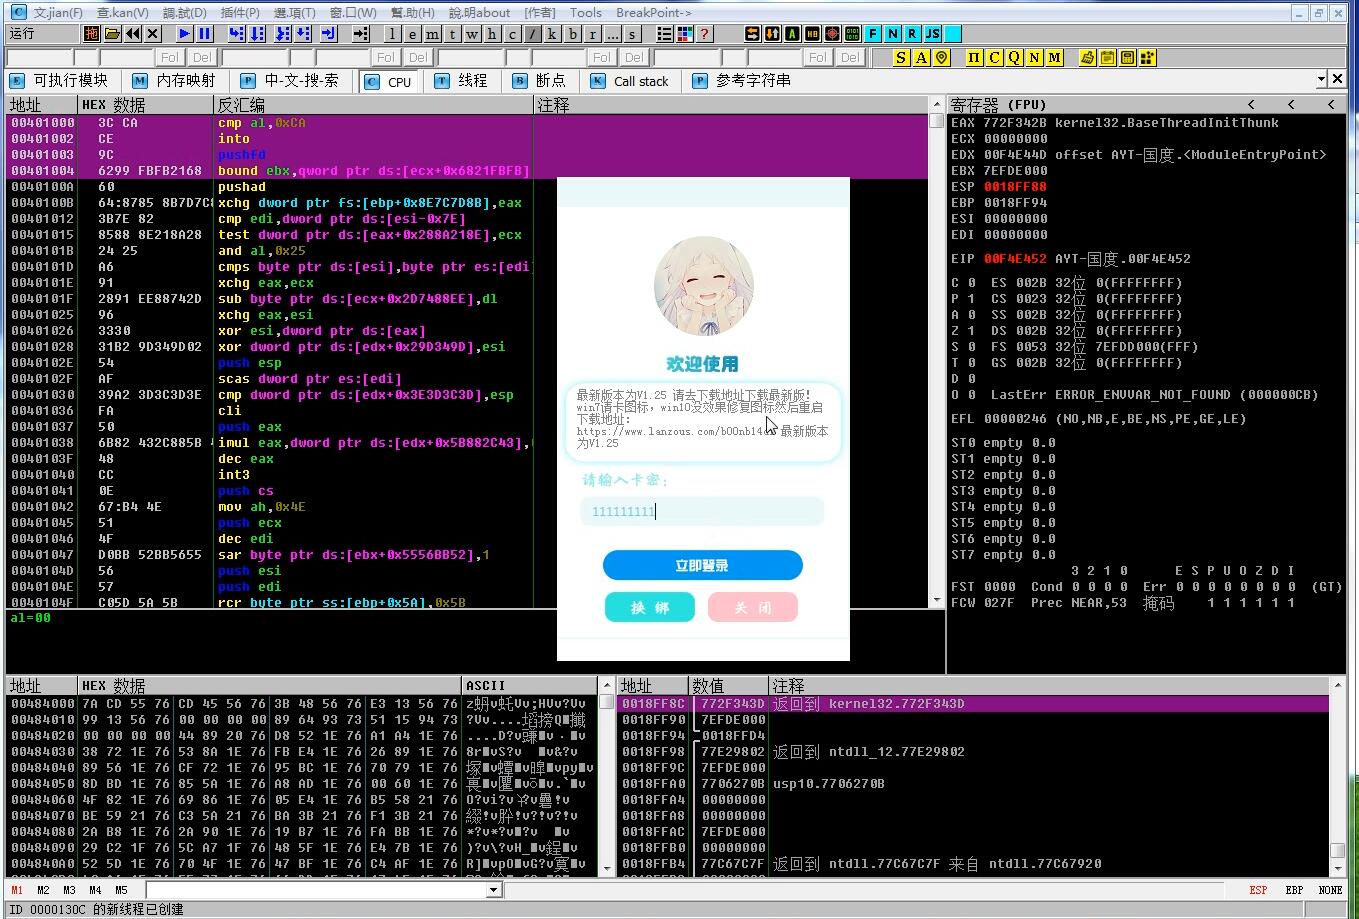Image resolution: width=1359 pixels, height=919 pixels.
Task: Open the 文.jian(F) file menu
Action: point(58,12)
